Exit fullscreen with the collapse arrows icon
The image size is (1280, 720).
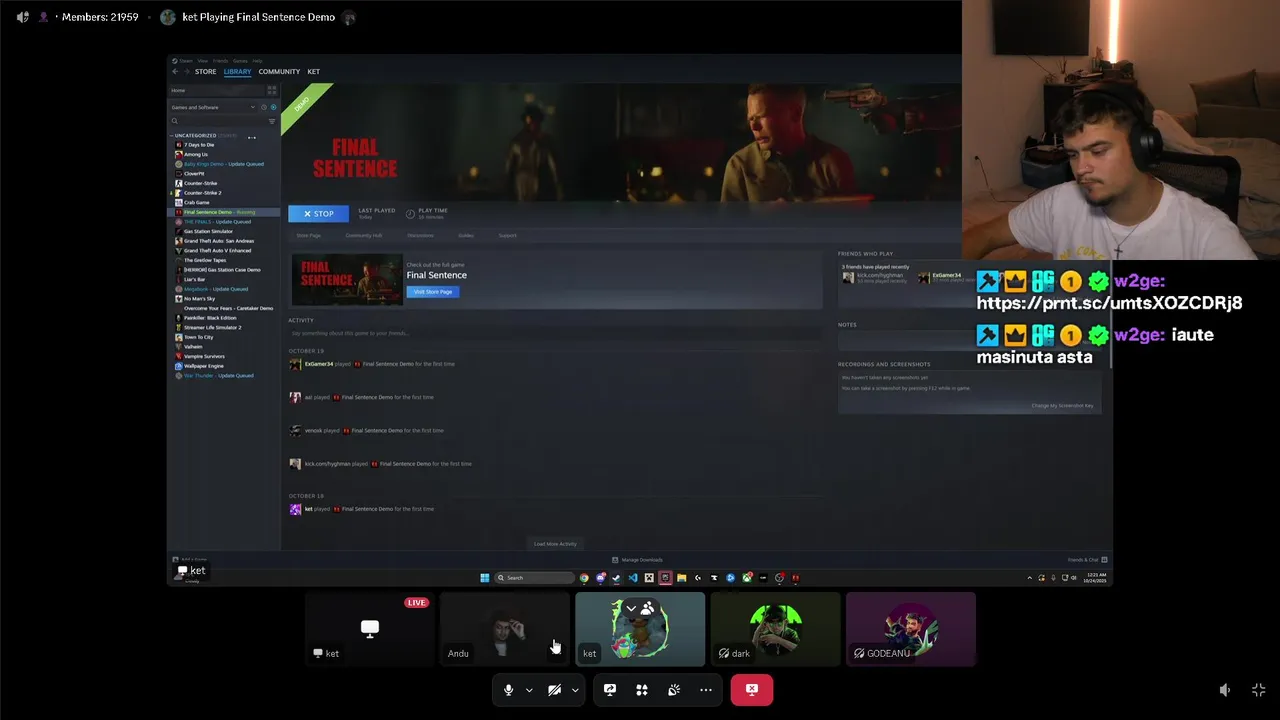pos(1259,690)
